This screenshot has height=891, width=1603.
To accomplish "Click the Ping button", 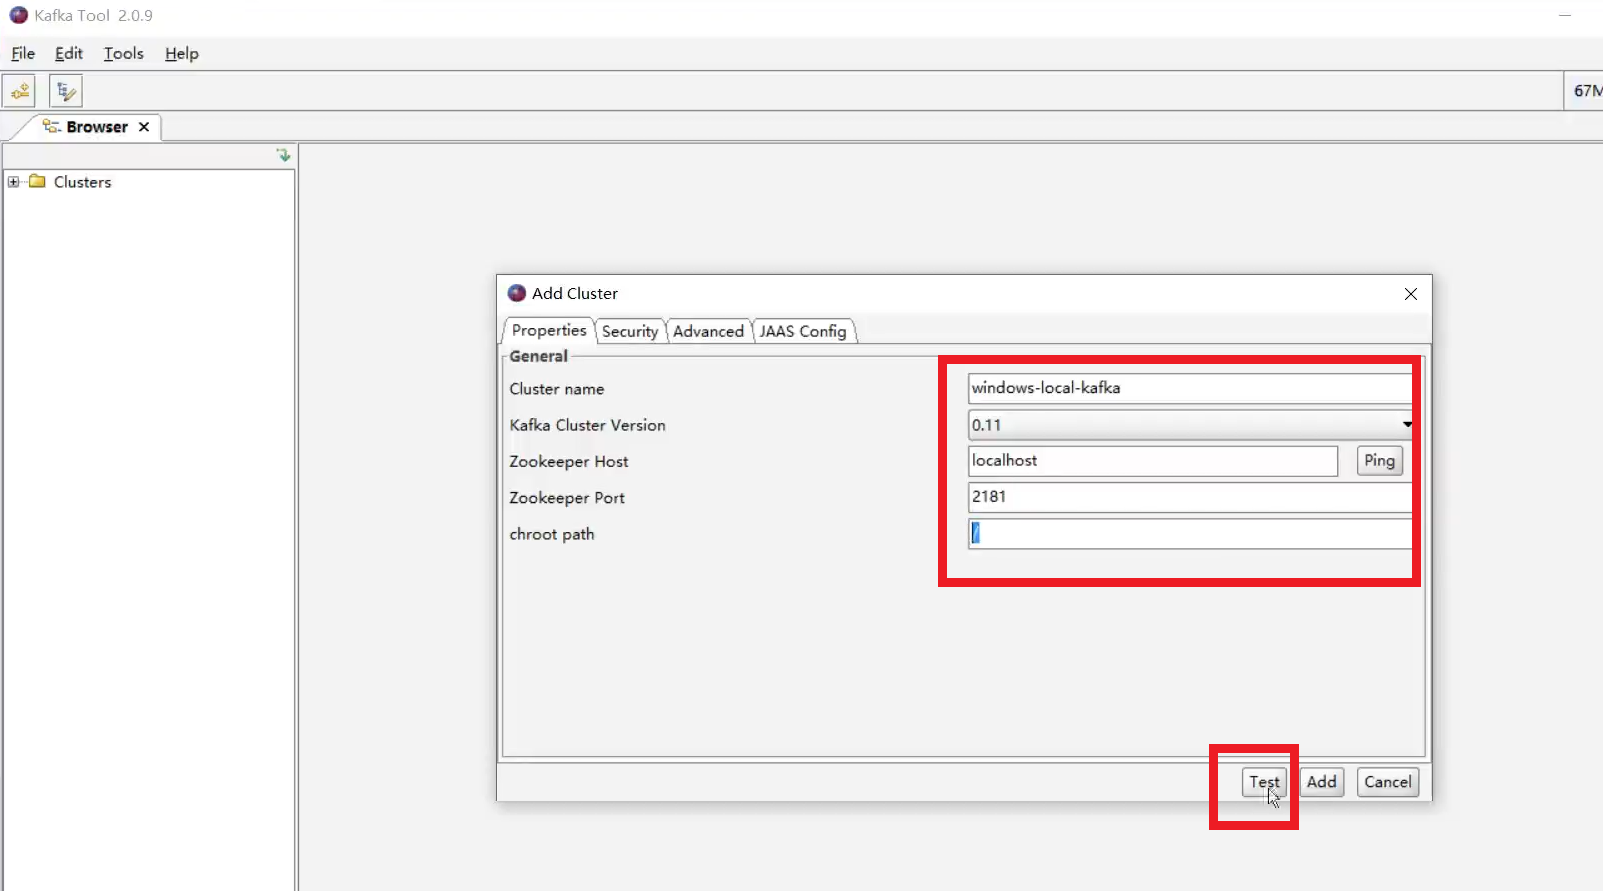I will (1379, 460).
